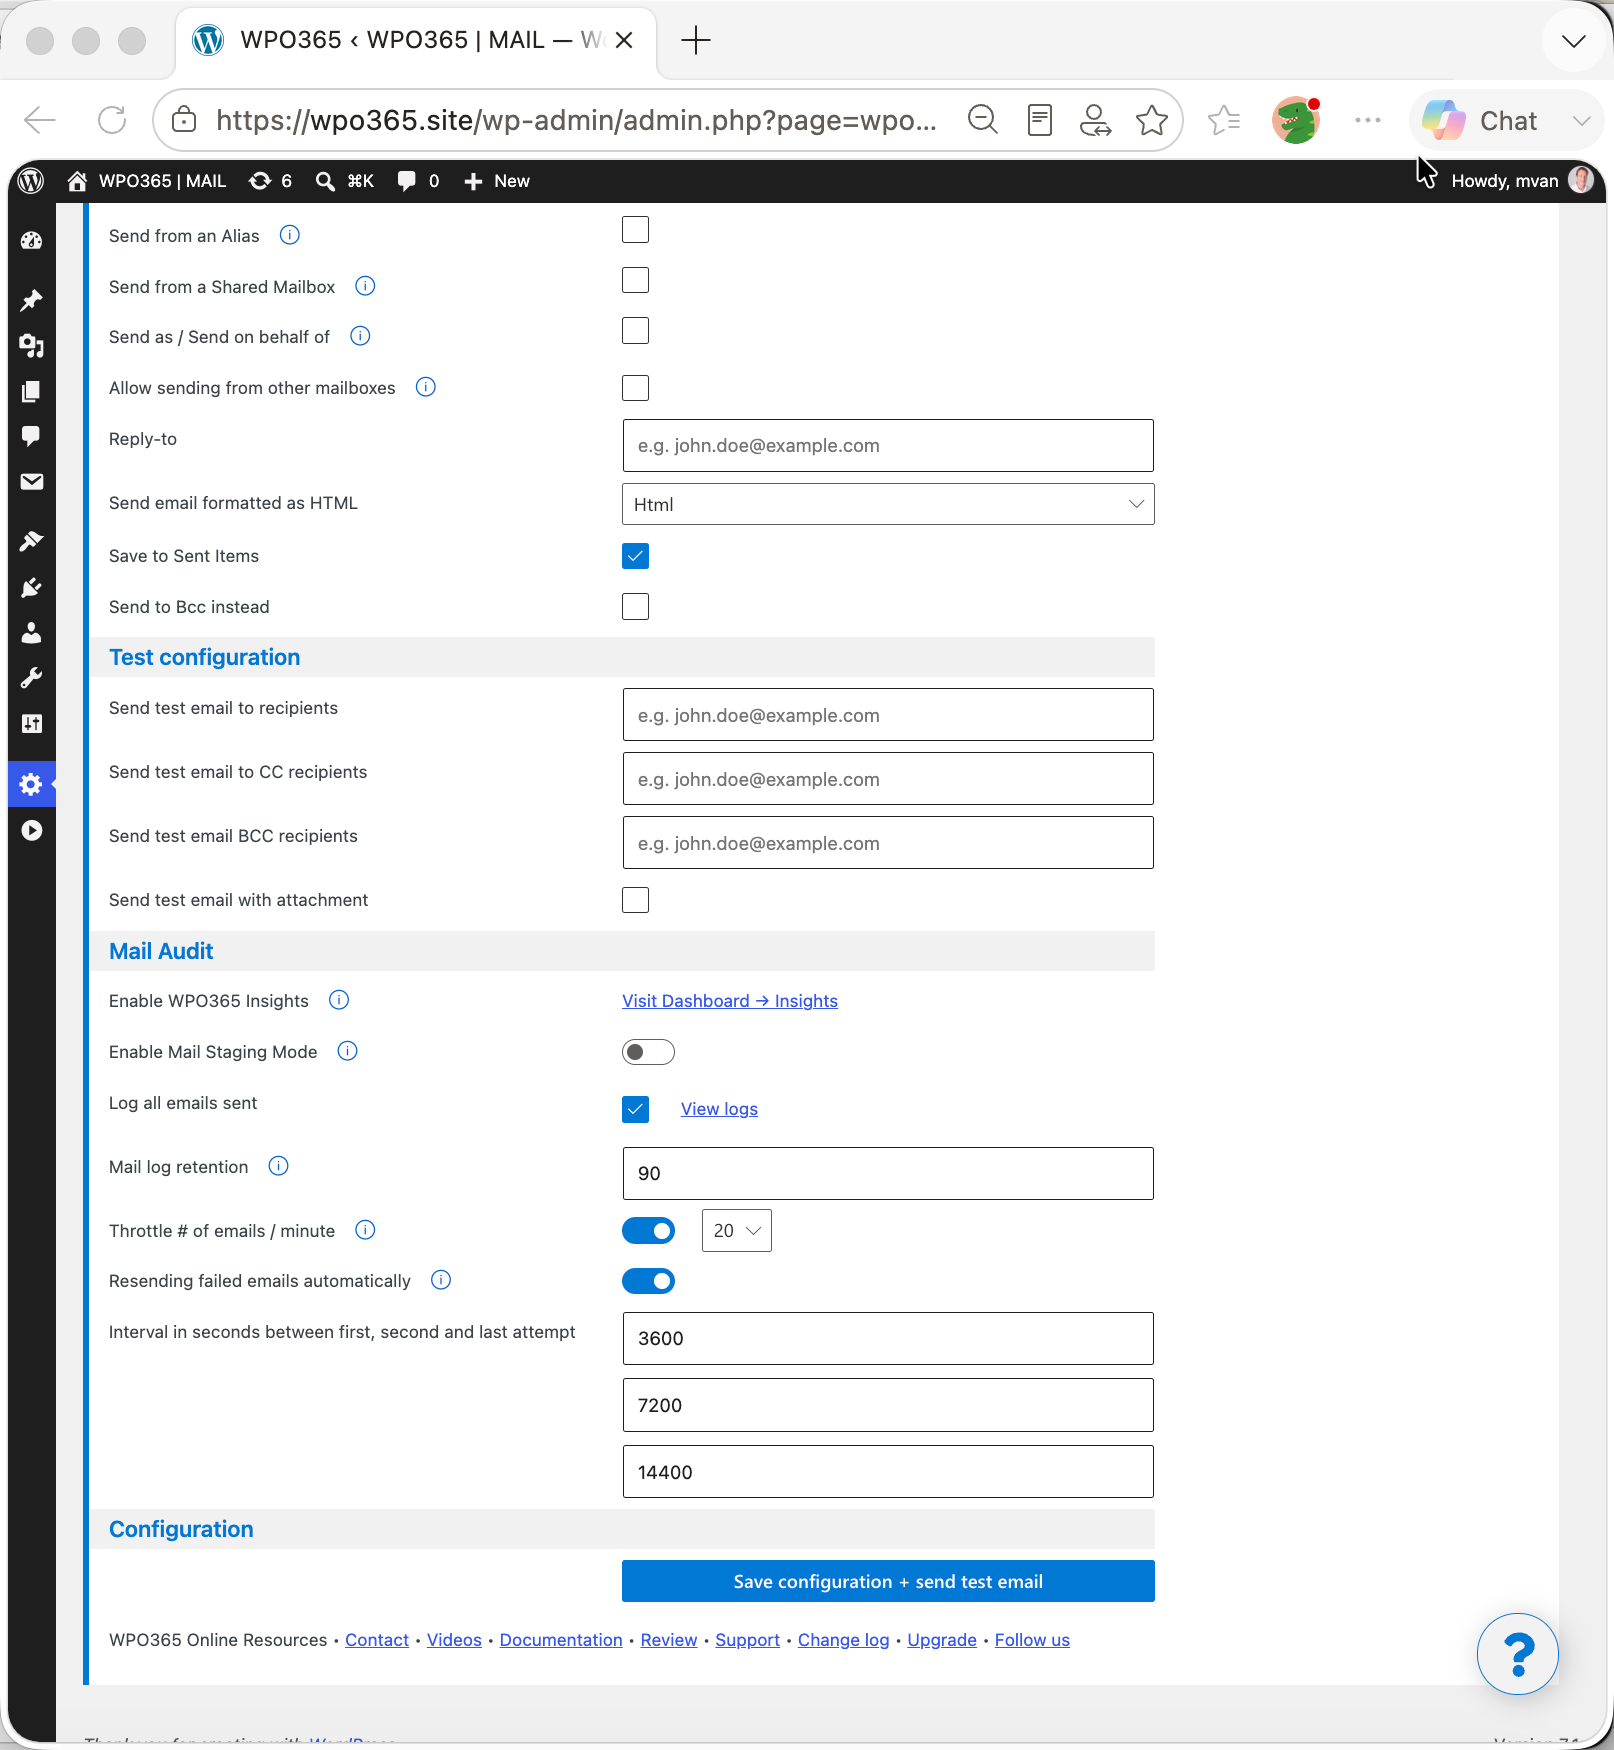Reload the page with the browser refresh icon
The width and height of the screenshot is (1614, 1750).
[112, 121]
